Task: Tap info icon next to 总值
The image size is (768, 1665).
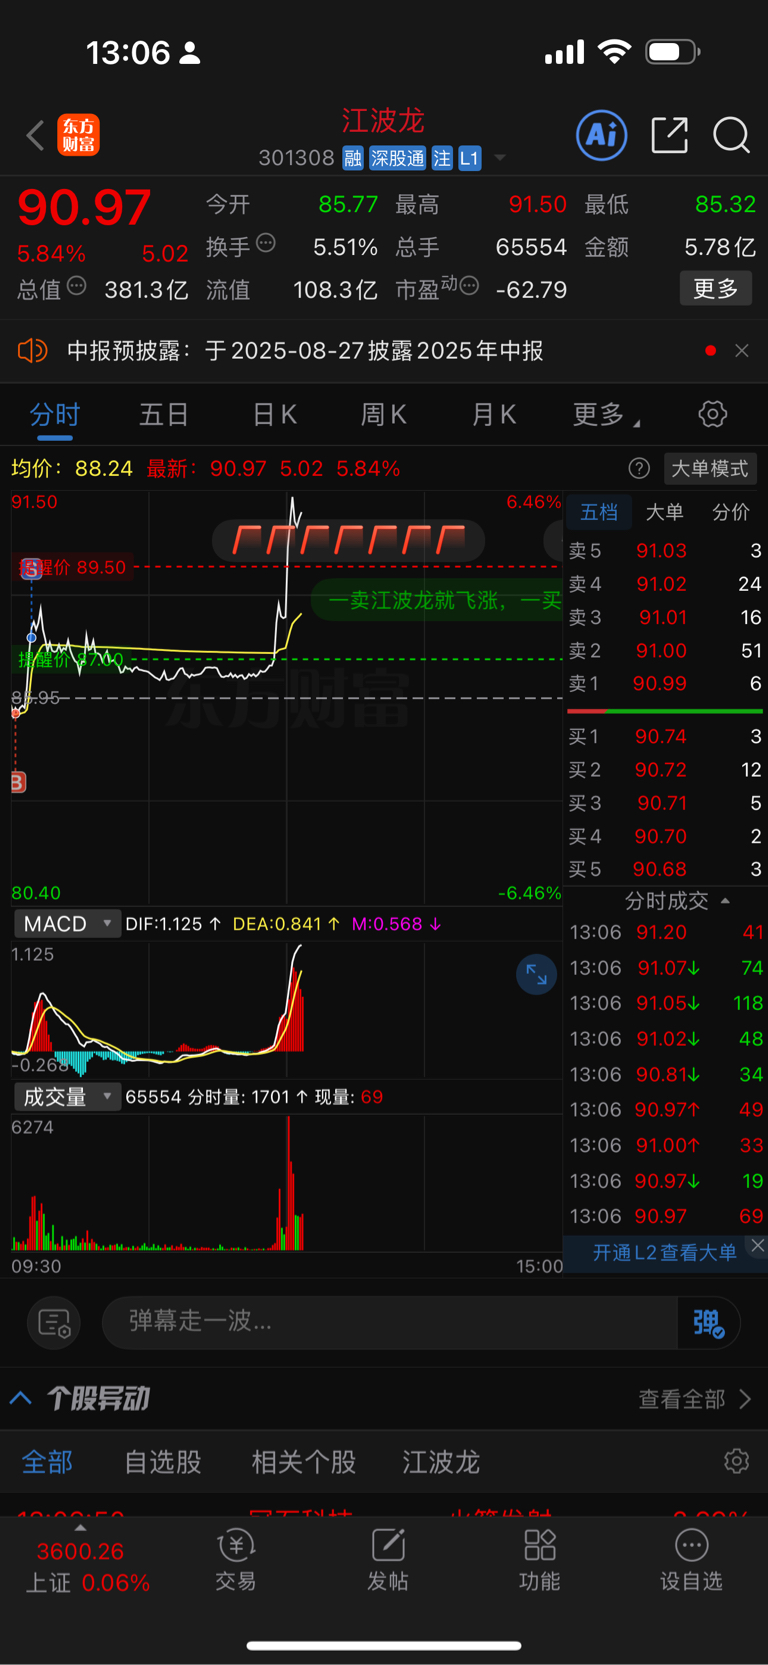Action: (76, 287)
